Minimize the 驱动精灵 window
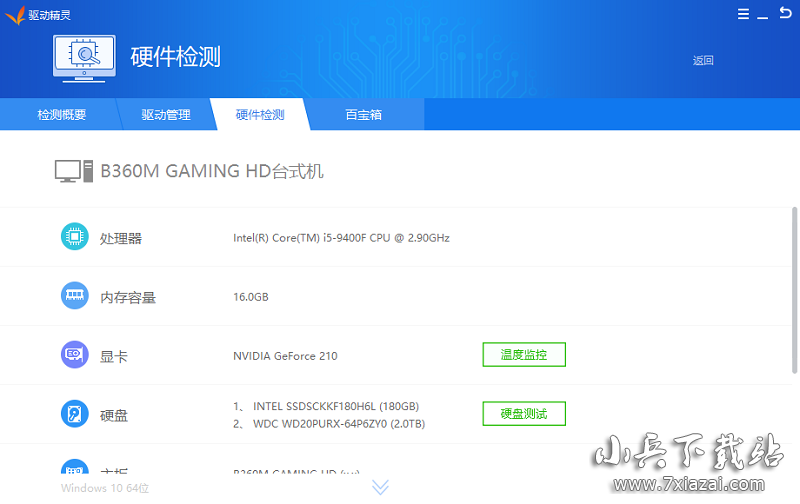Viewport: 800px width, 504px height. coord(762,17)
